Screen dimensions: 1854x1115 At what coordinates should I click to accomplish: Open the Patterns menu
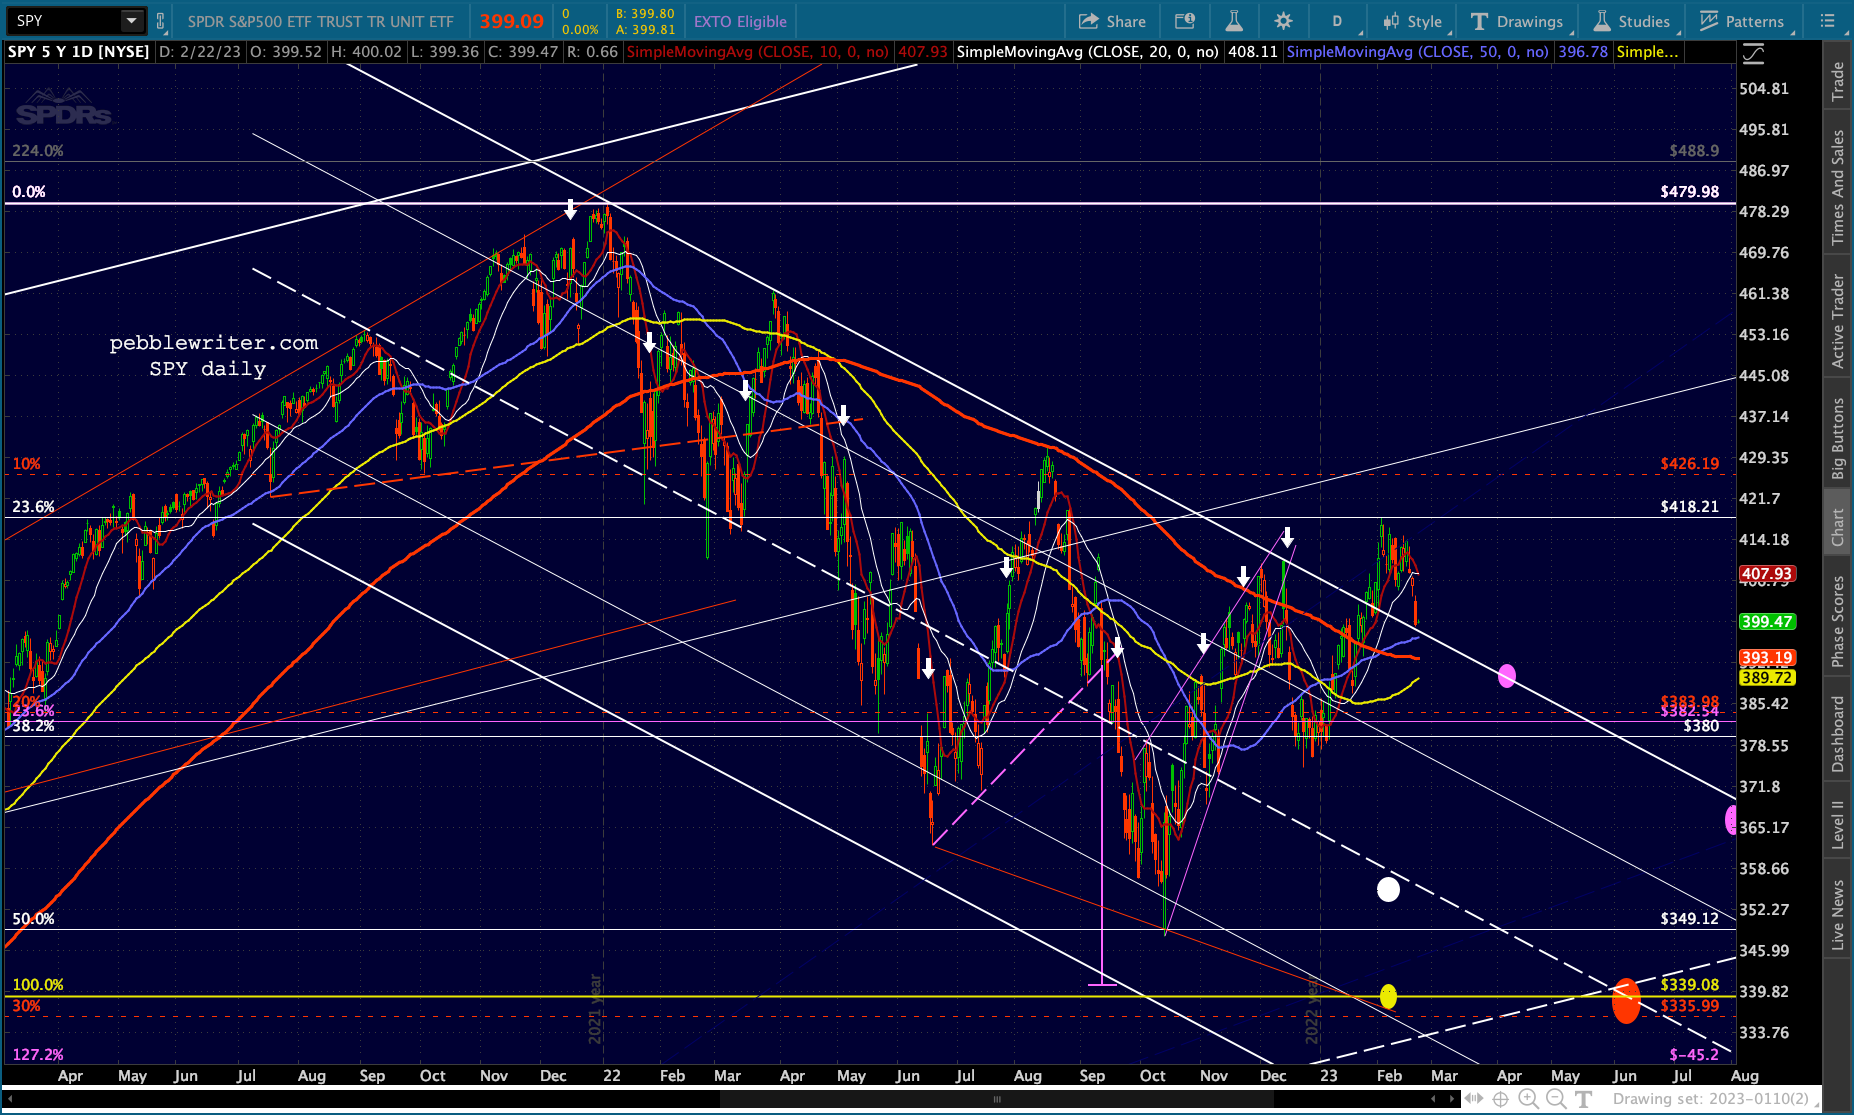pos(1741,21)
